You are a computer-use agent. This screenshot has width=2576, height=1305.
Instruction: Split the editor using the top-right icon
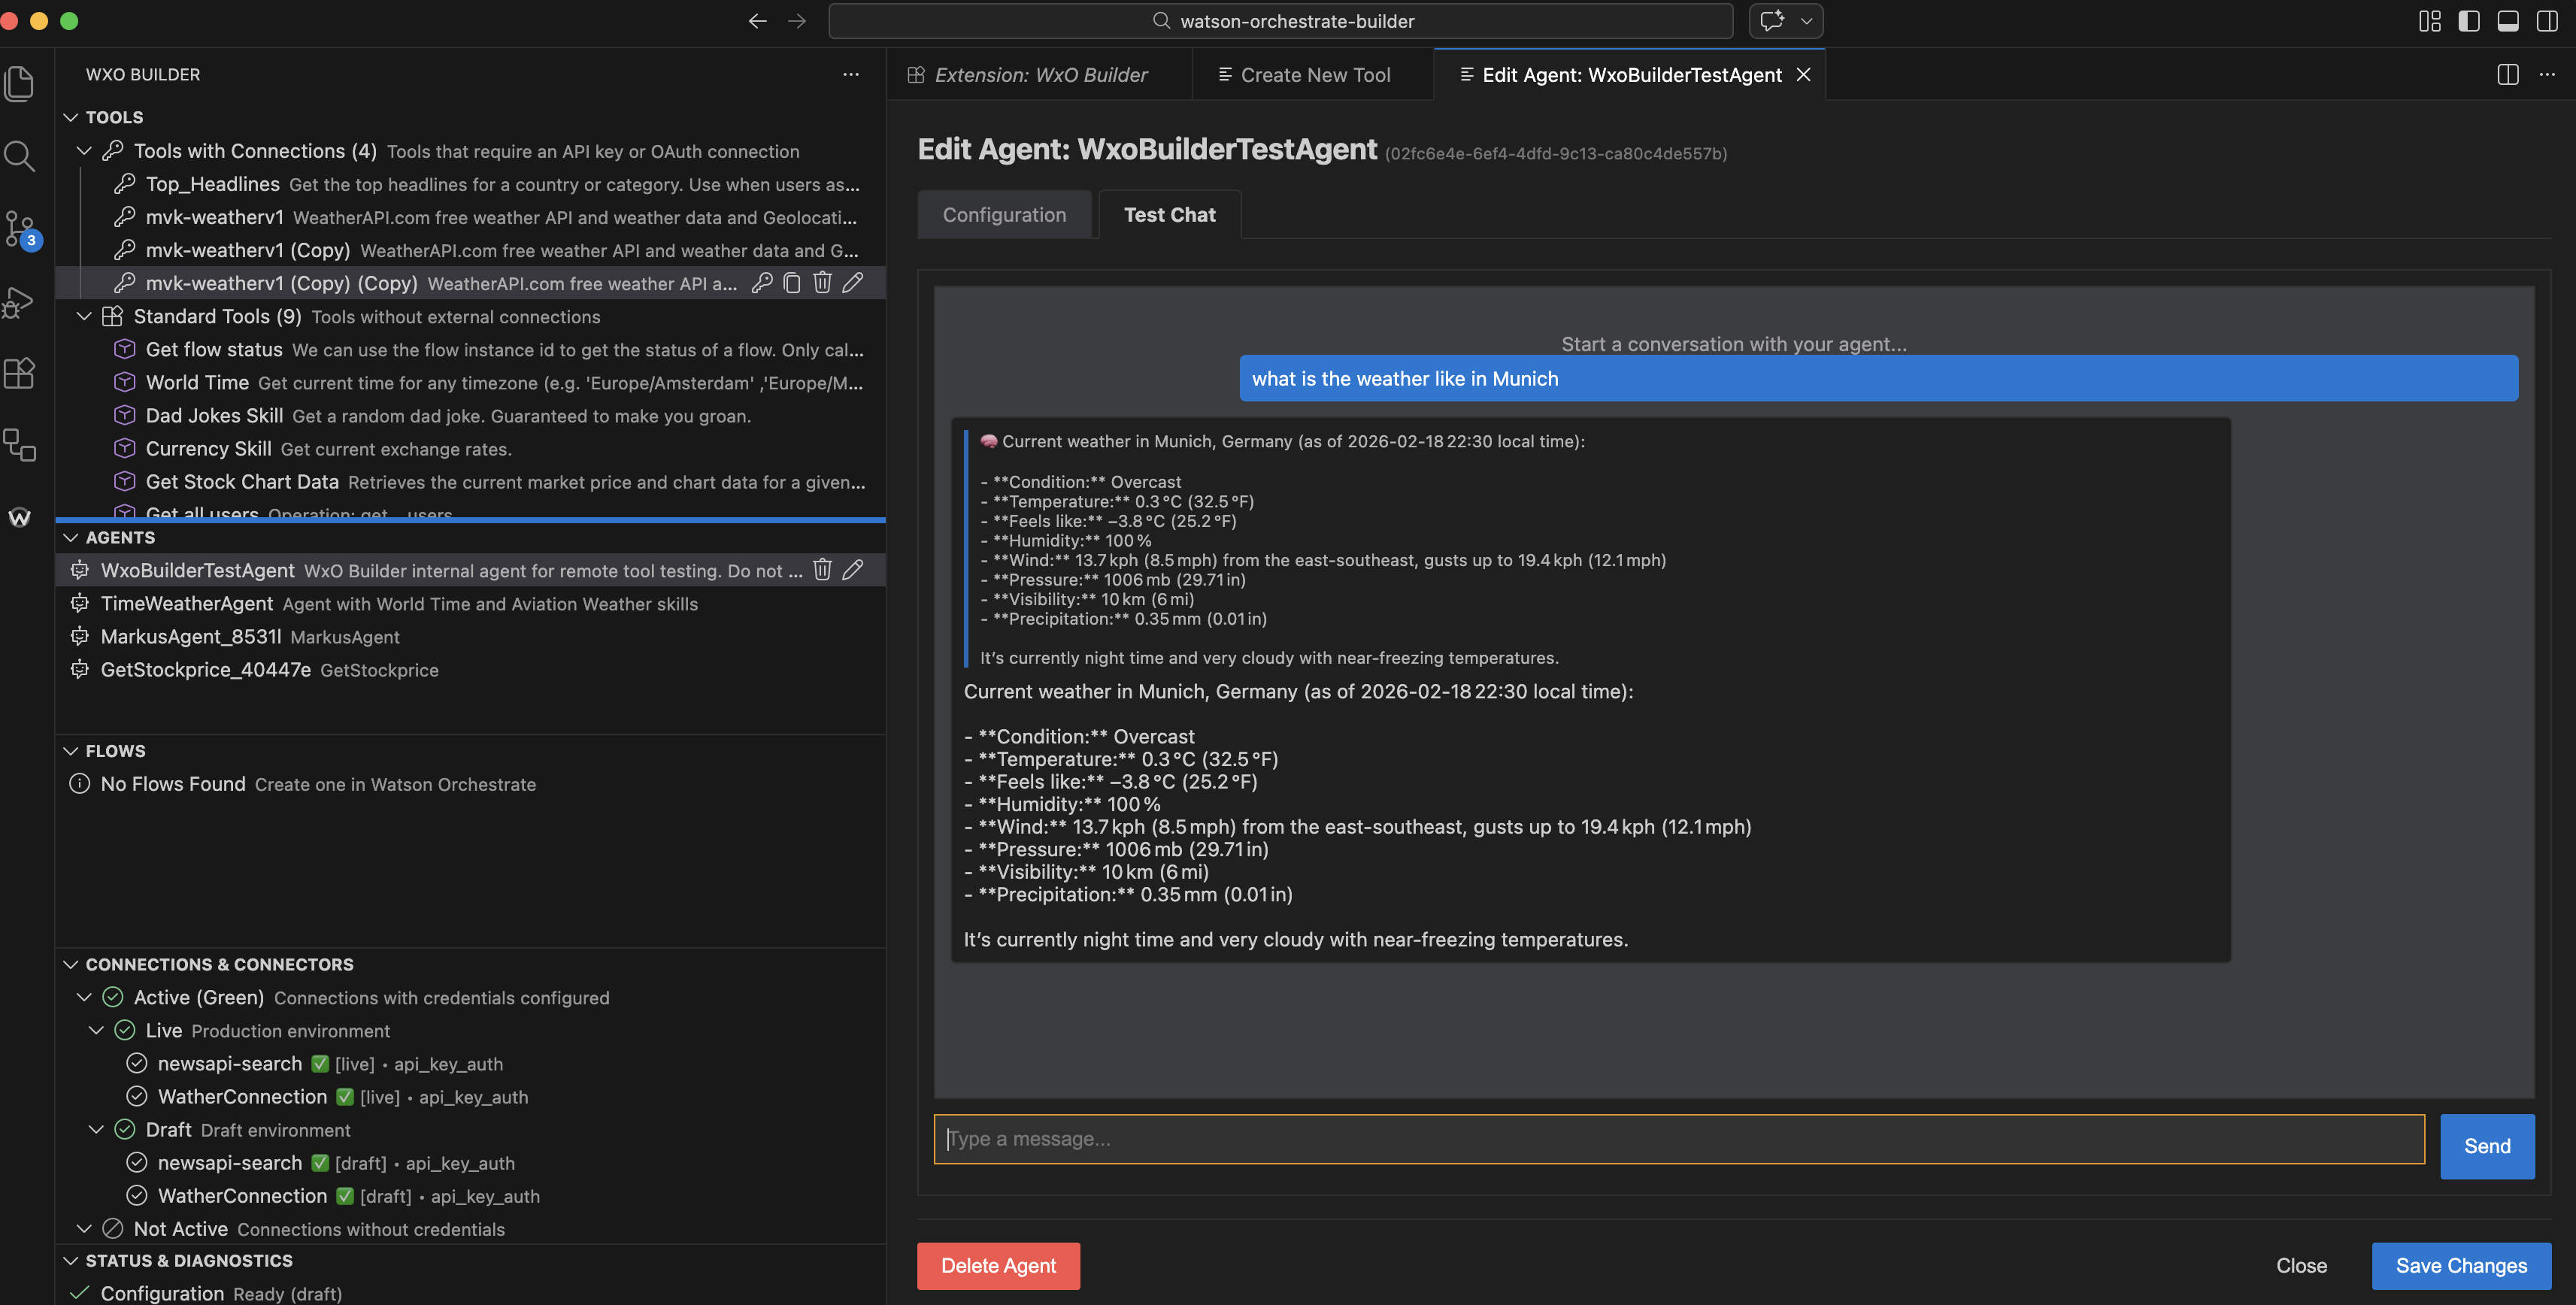[x=2507, y=74]
